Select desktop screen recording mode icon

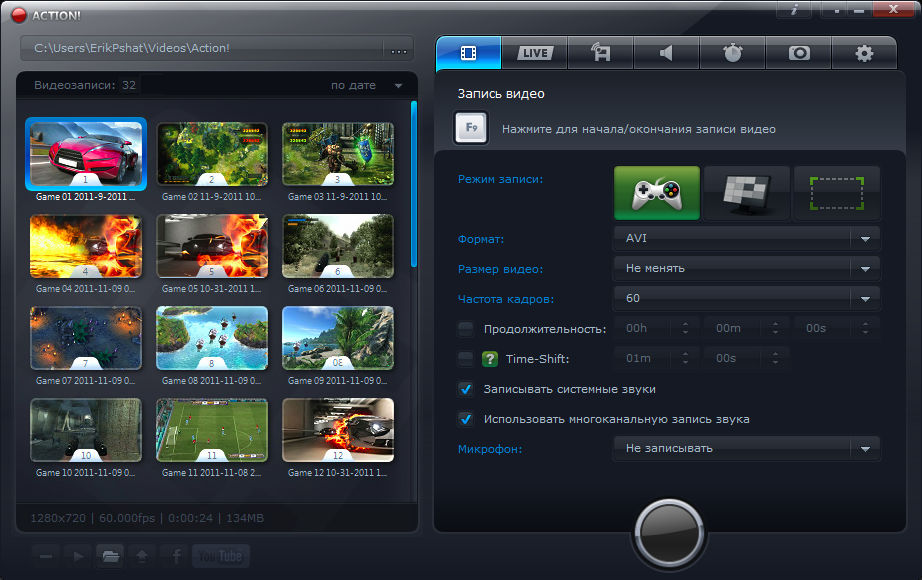point(746,193)
